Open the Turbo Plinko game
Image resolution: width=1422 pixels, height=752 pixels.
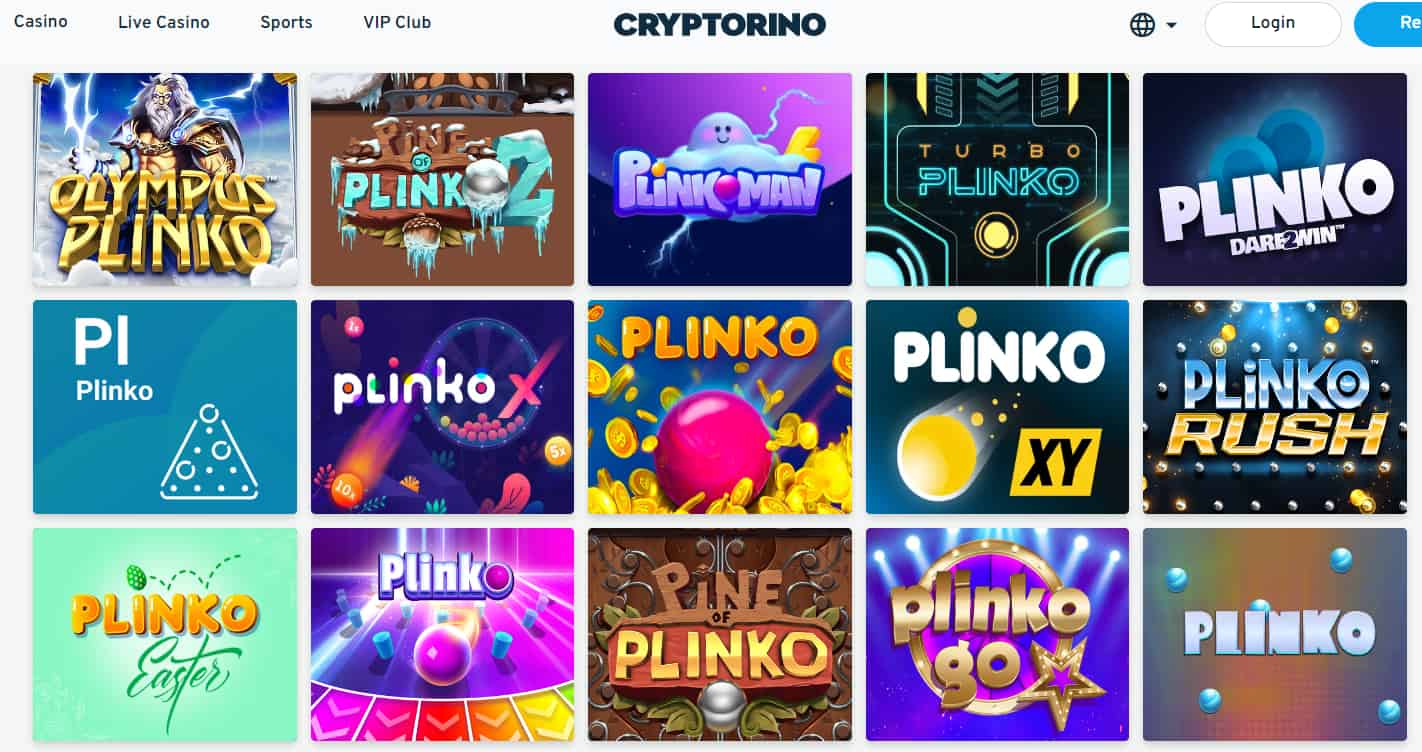[997, 180]
